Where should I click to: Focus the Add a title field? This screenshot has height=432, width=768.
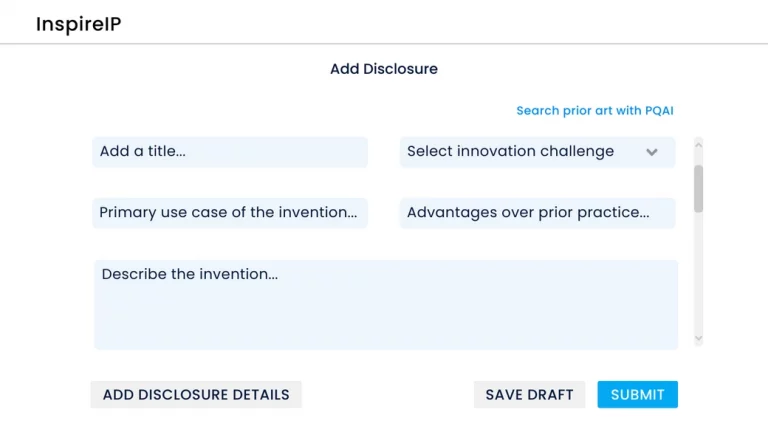pos(230,152)
